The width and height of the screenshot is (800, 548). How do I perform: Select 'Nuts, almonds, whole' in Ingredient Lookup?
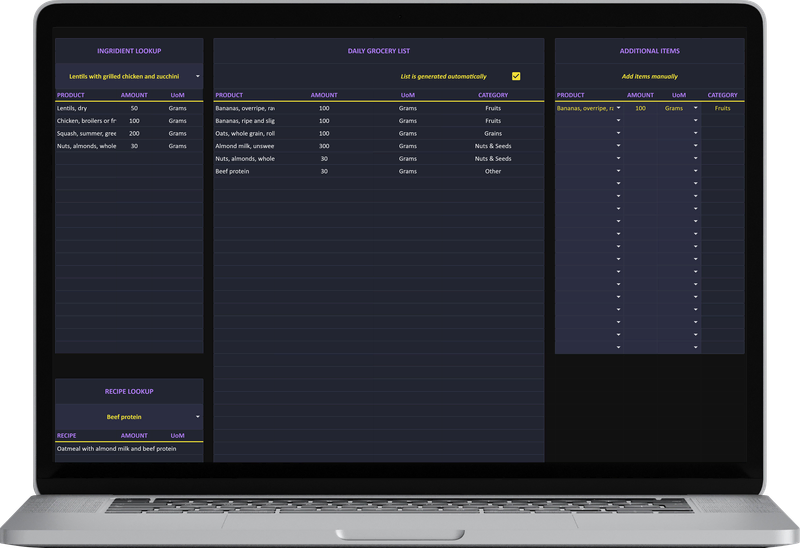[x=86, y=146]
